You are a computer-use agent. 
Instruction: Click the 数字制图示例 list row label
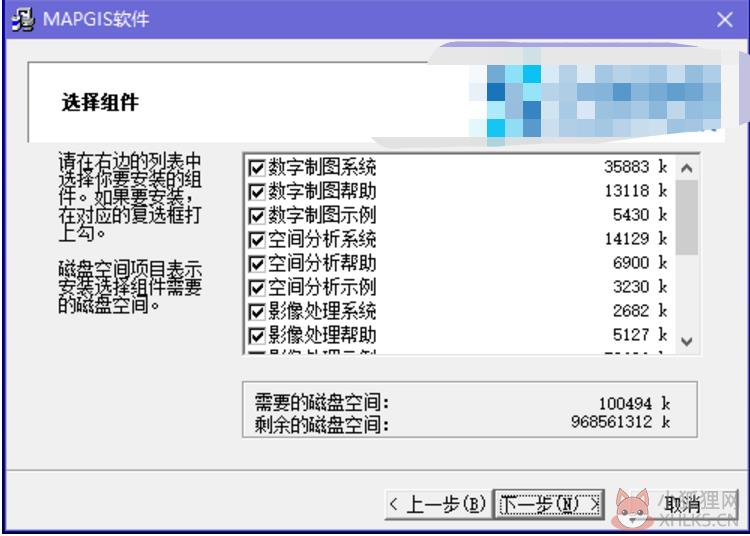point(322,215)
